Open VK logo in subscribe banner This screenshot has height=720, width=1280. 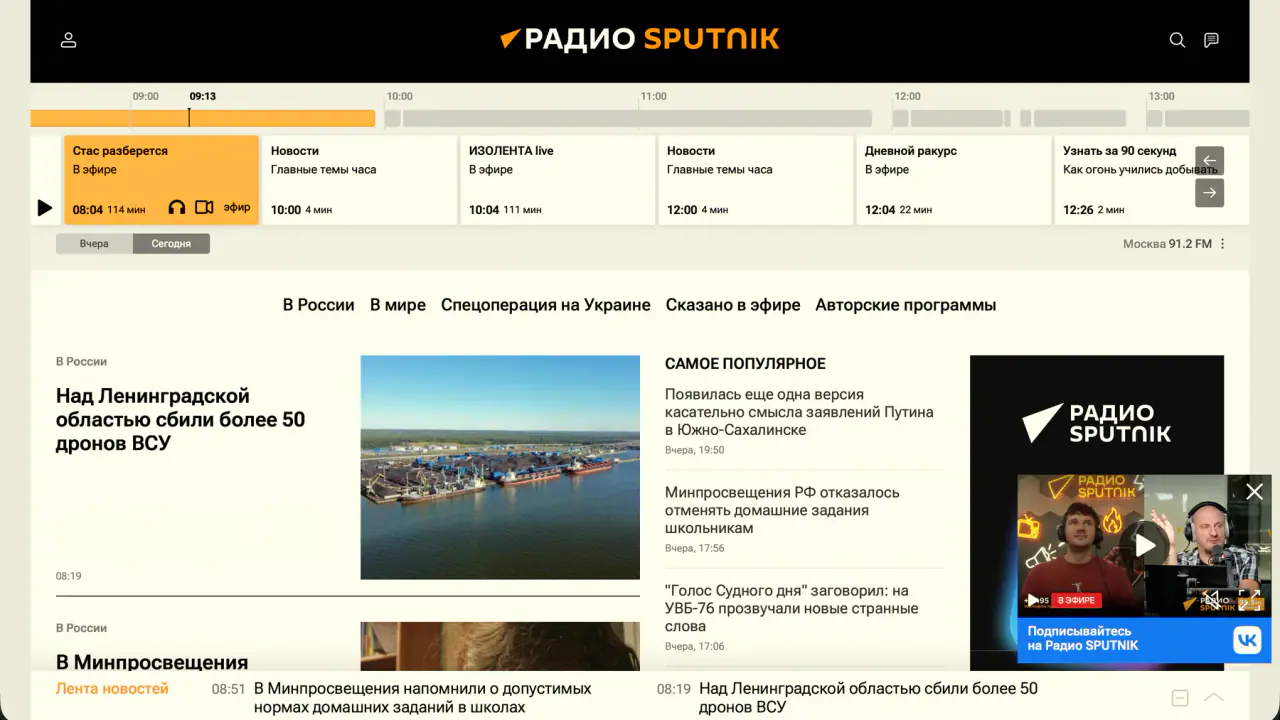coord(1247,640)
